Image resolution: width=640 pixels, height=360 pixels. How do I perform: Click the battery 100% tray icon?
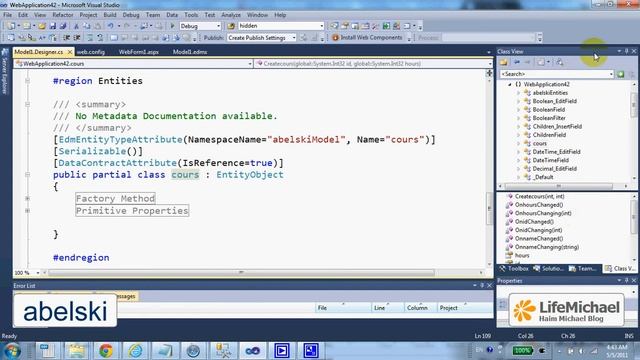tap(522, 351)
